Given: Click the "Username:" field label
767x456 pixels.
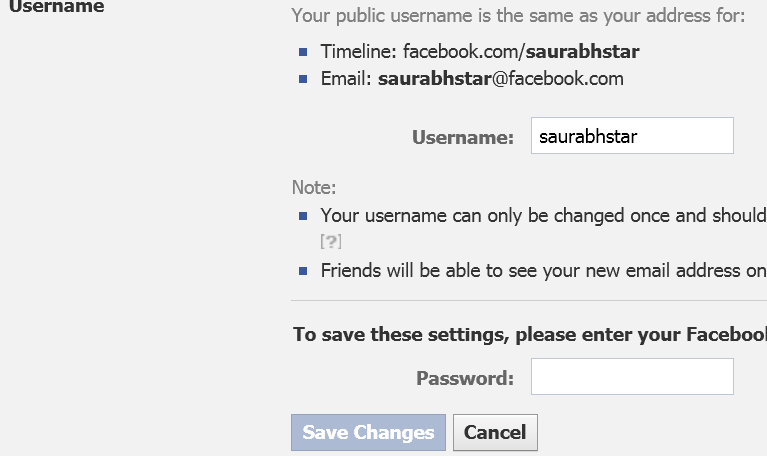Looking at the screenshot, I should click(x=463, y=137).
